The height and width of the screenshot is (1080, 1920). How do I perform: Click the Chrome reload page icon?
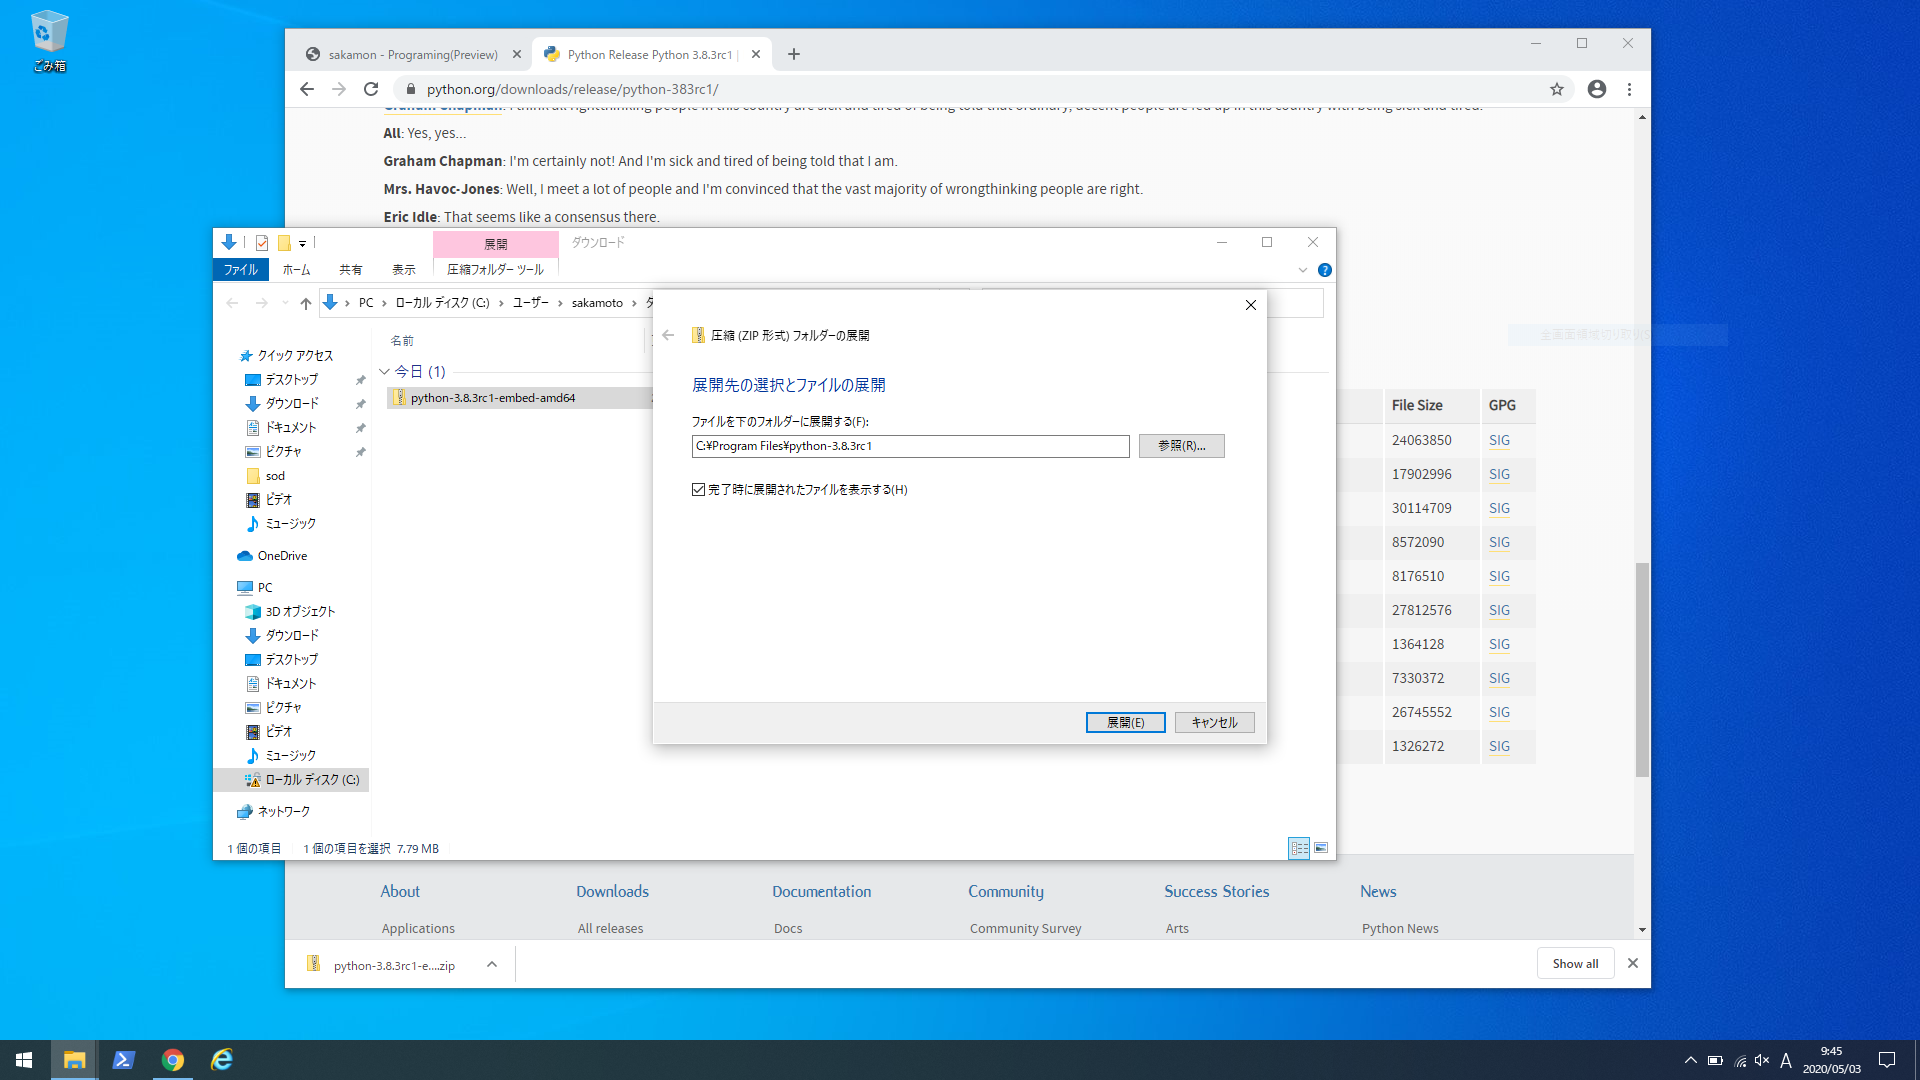tap(371, 89)
